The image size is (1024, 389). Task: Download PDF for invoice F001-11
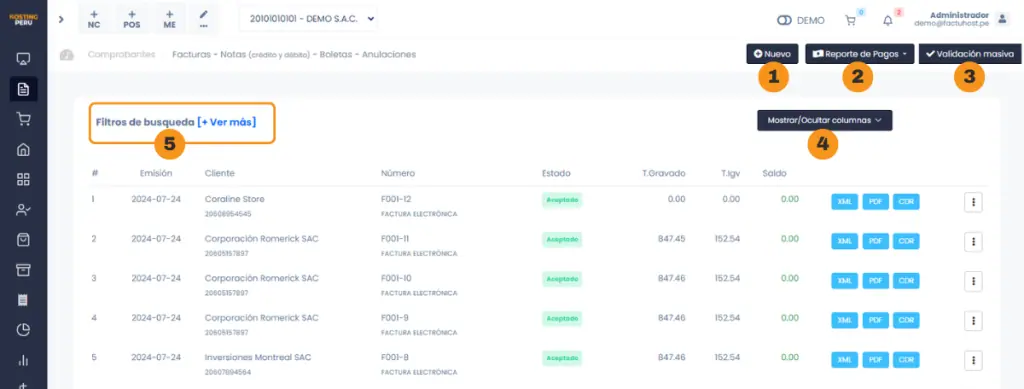[x=875, y=241]
